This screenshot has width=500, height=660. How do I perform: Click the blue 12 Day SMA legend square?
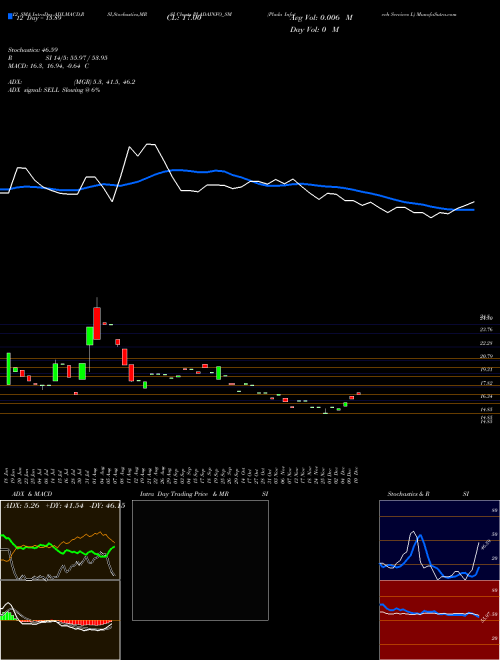pos(11,16)
